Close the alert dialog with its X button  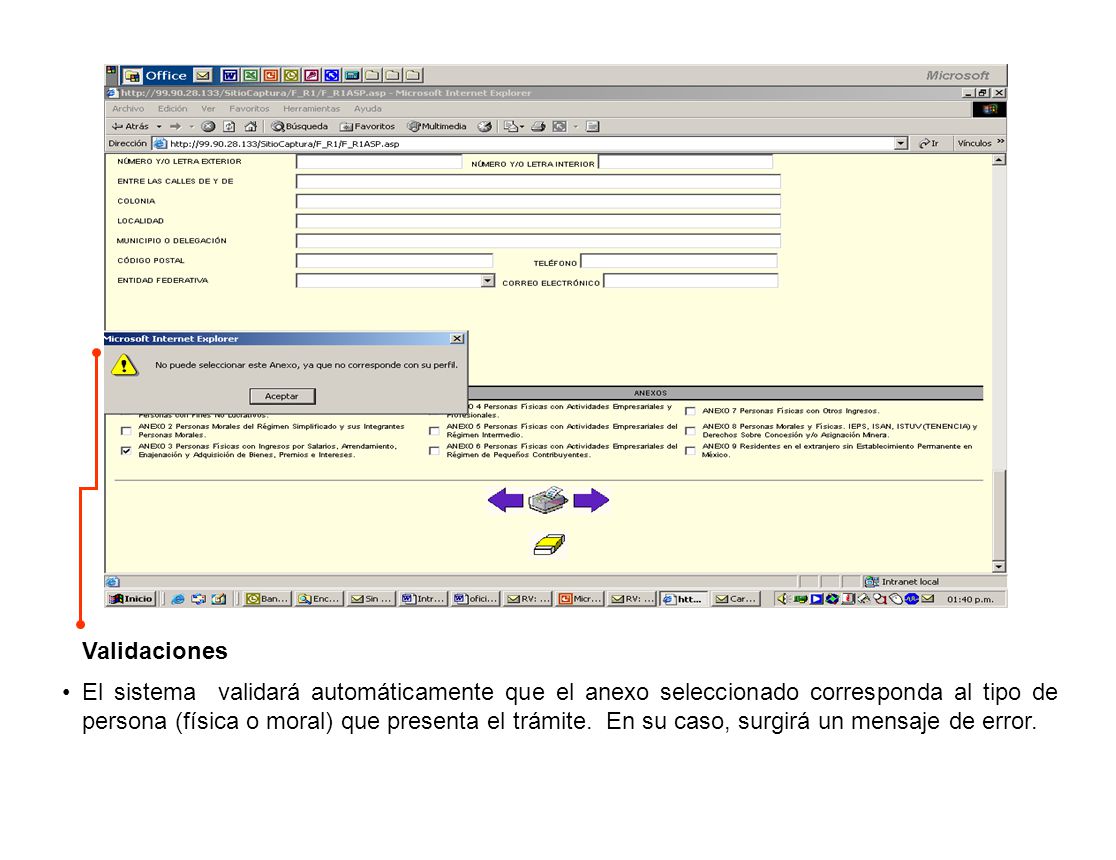(457, 339)
